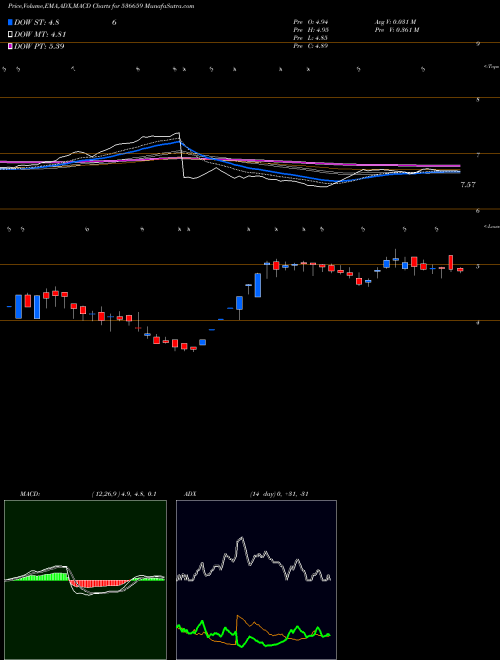500x660 pixels.
Task: Open the MACD indicator chart panel
Action: (x=85, y=580)
